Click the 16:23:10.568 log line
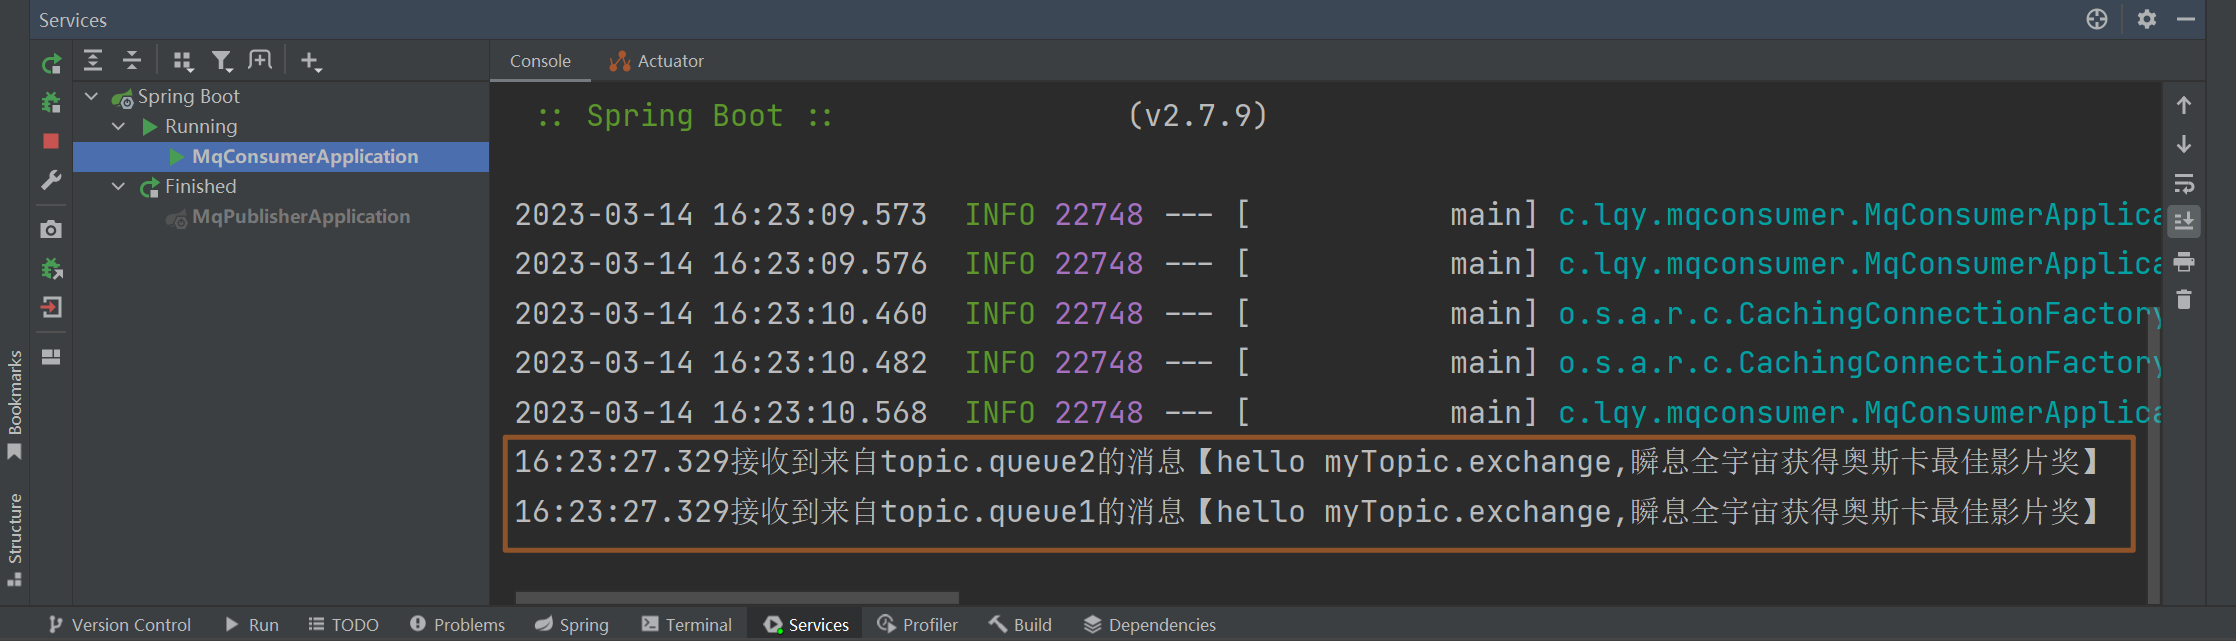 [1337, 413]
